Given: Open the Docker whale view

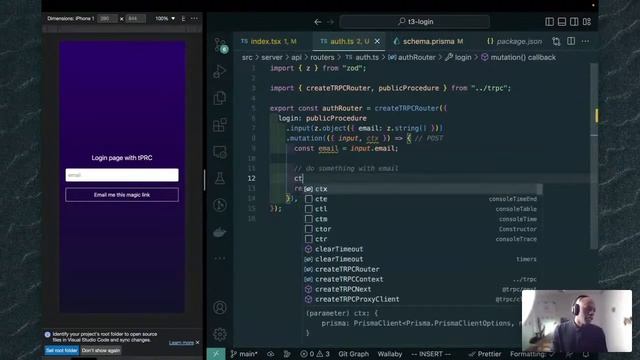Looking at the screenshot, I should pos(220,232).
